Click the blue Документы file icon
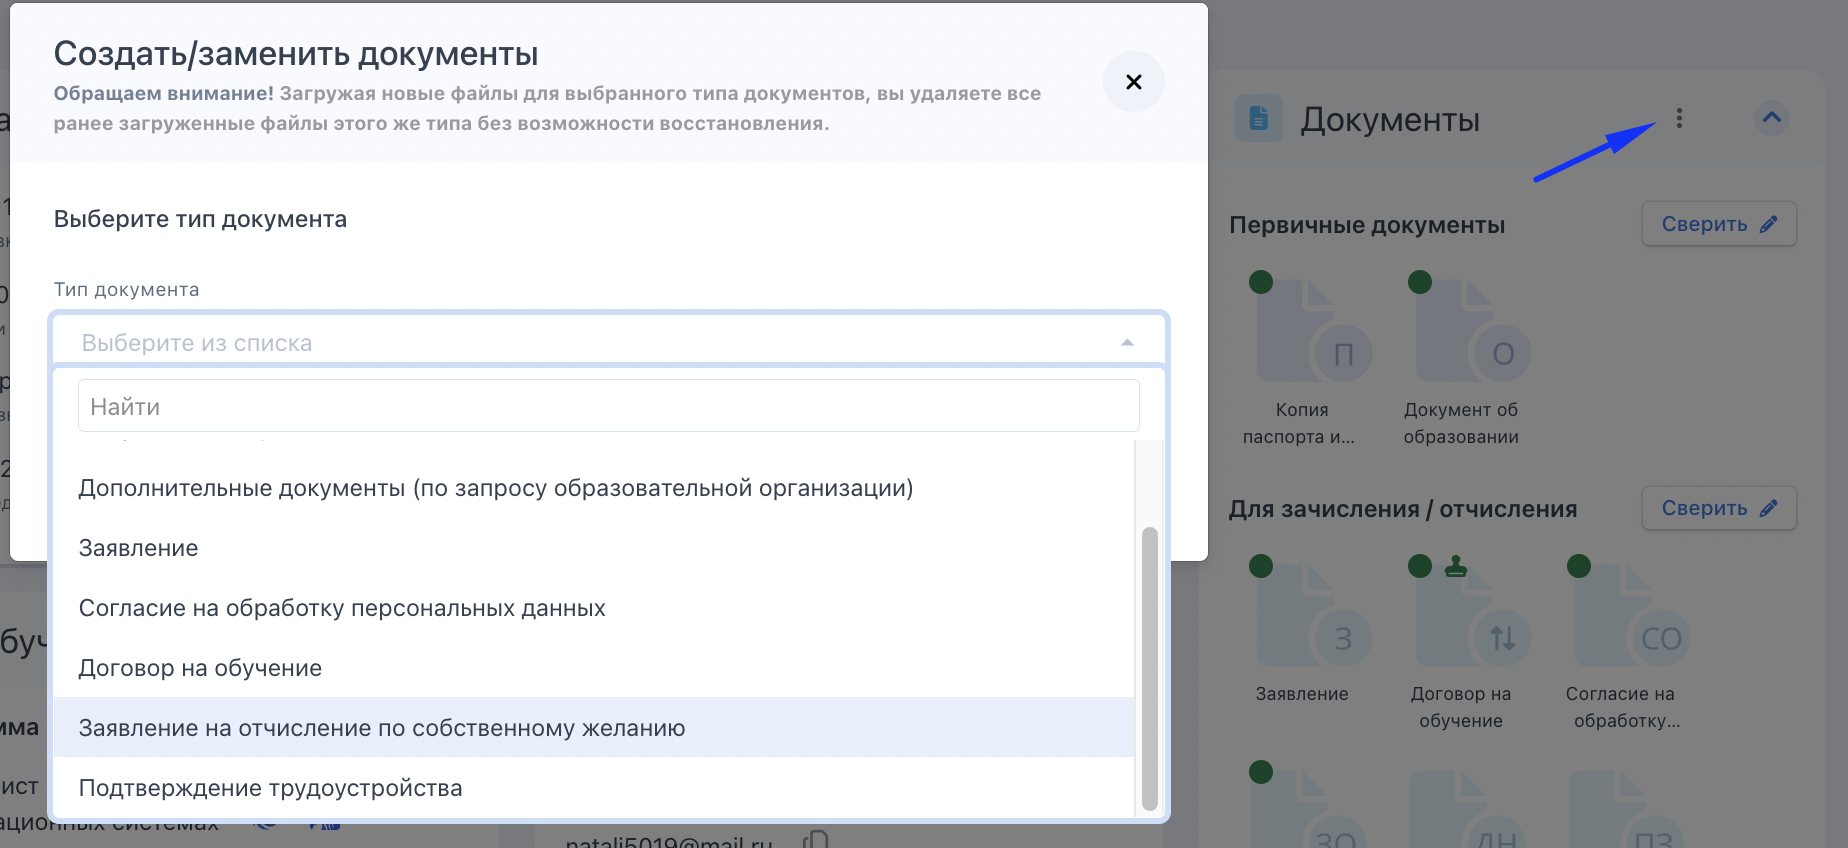Image resolution: width=1848 pixels, height=848 pixels. point(1259,118)
